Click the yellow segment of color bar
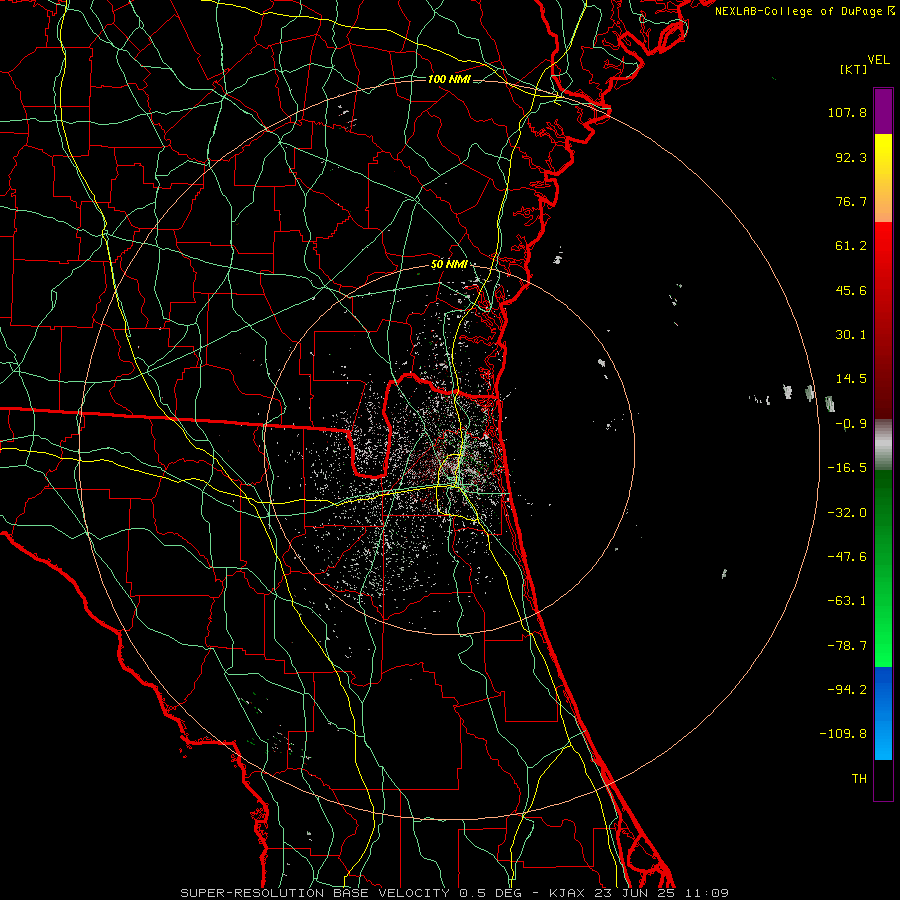 coord(883,178)
